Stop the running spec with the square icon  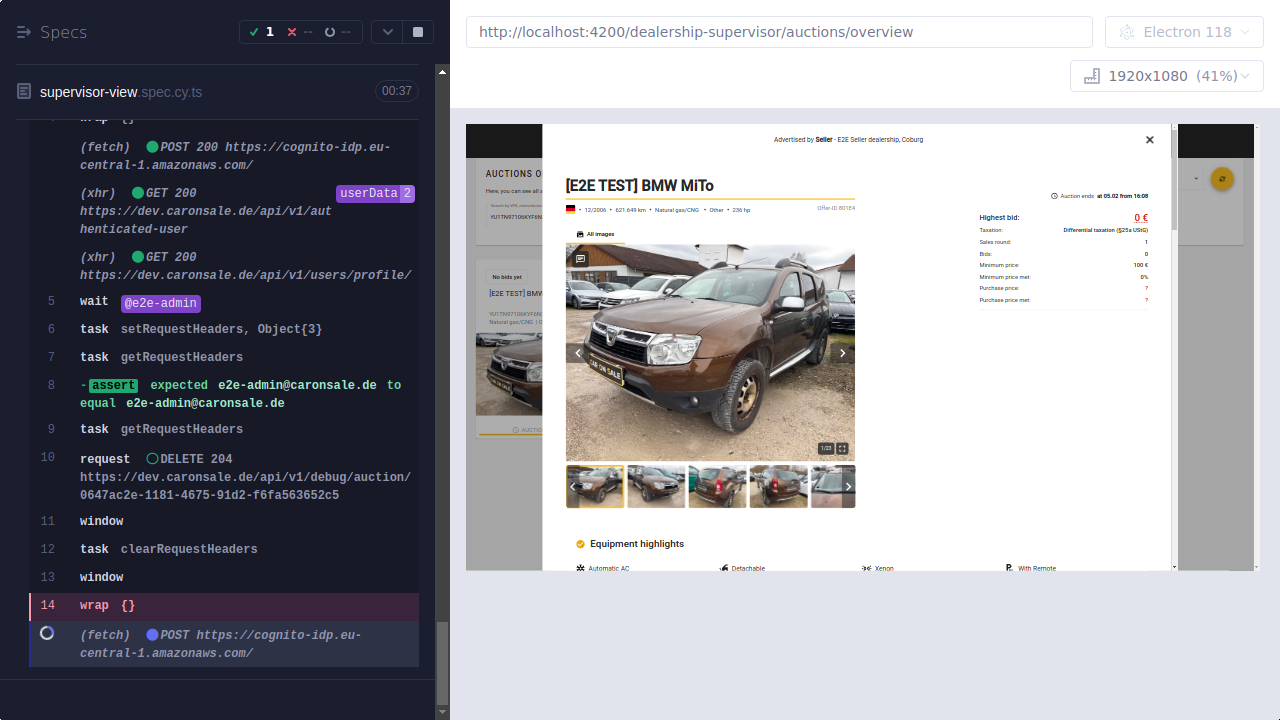[x=417, y=31]
